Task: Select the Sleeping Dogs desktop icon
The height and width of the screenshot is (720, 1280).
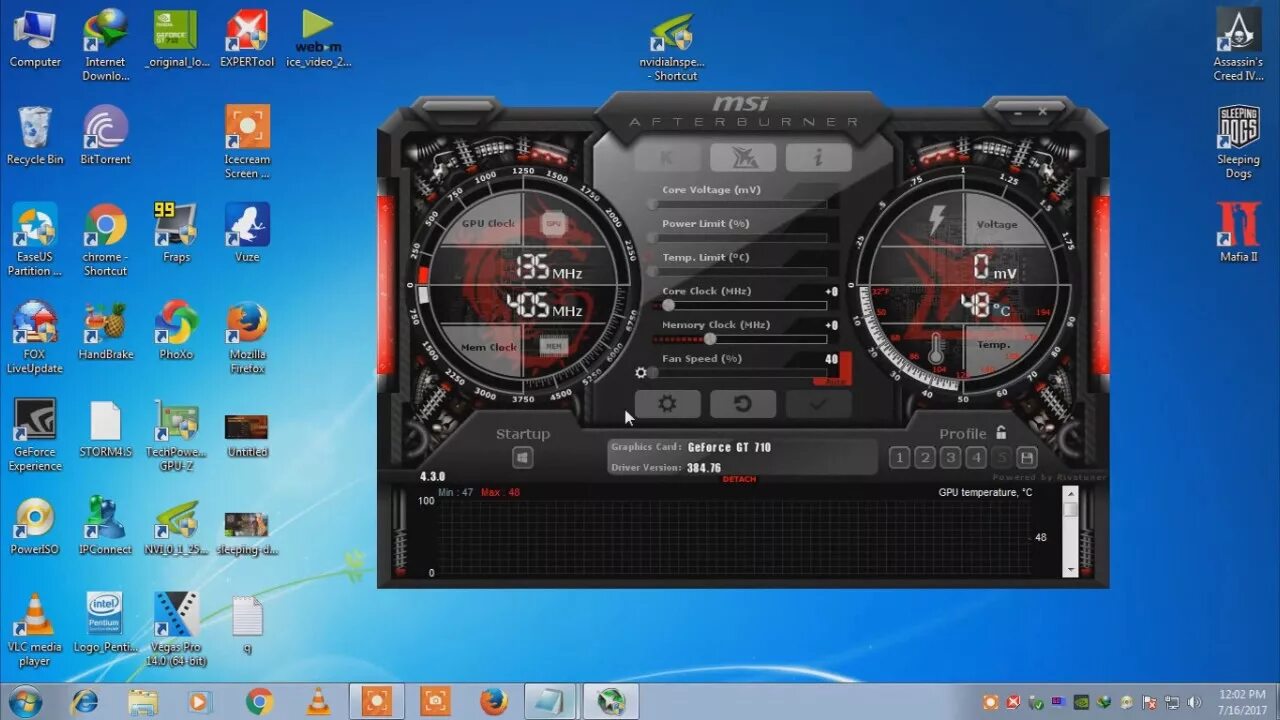Action: coord(1238,142)
